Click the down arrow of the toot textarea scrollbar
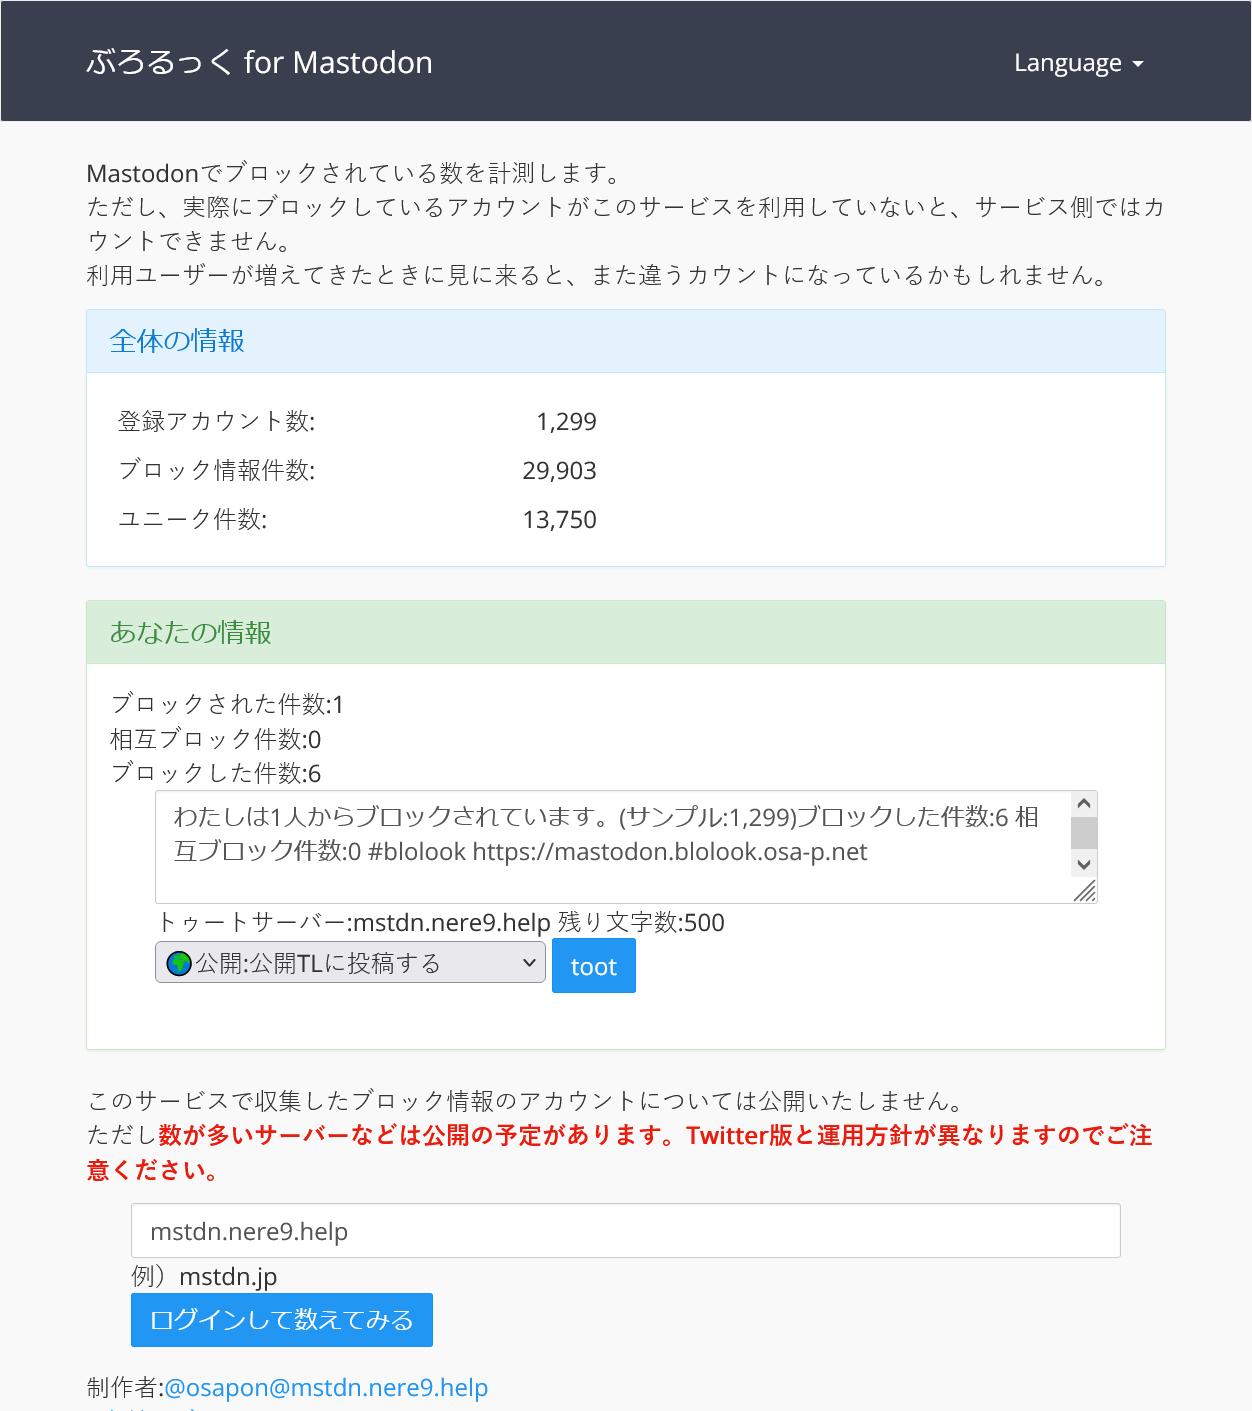The height and width of the screenshot is (1411, 1252). 1084,864
